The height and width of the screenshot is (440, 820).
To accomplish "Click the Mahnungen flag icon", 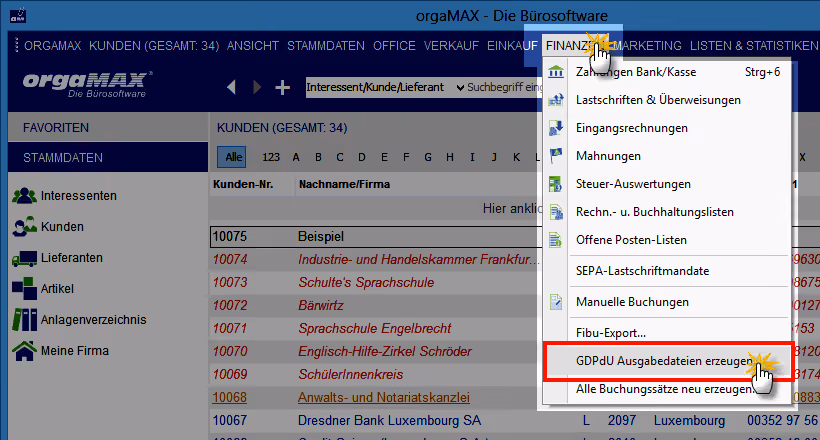I will [x=555, y=155].
